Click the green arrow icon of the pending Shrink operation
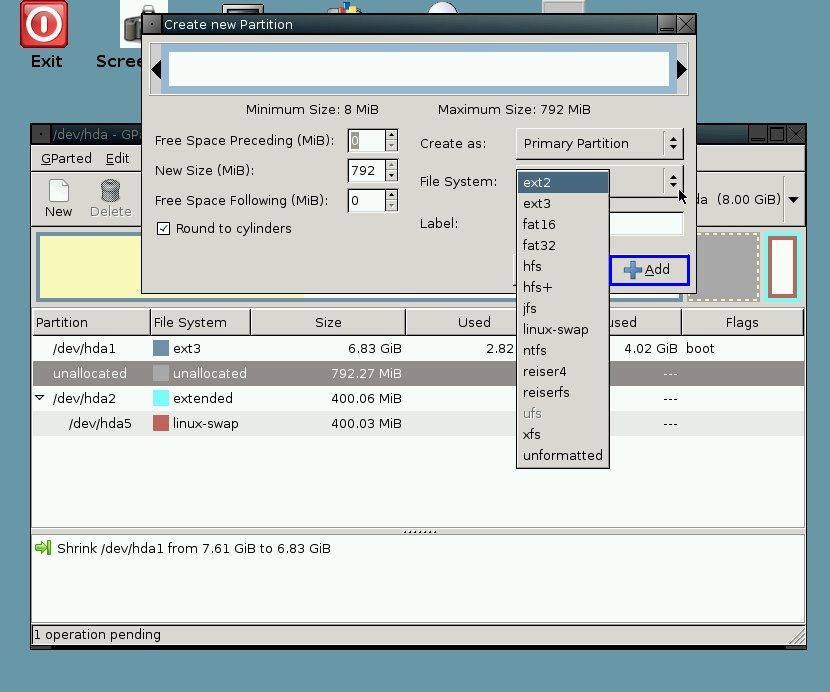The width and height of the screenshot is (830, 692). coord(43,547)
